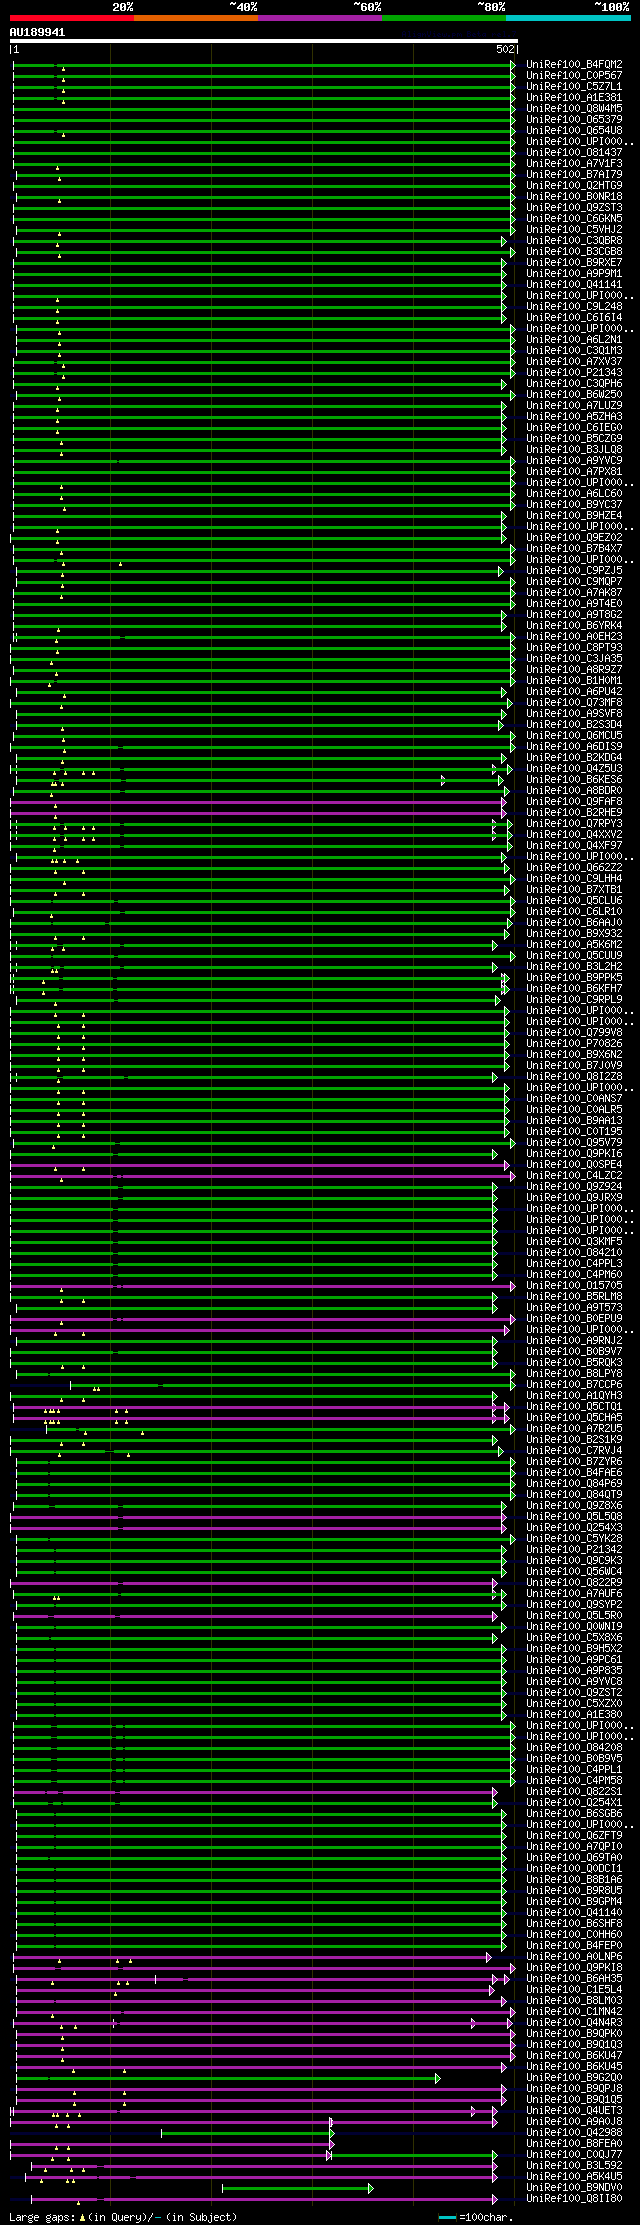
Task: Select hit label UniRef100_B7CCP6
Action: click(x=574, y=1384)
